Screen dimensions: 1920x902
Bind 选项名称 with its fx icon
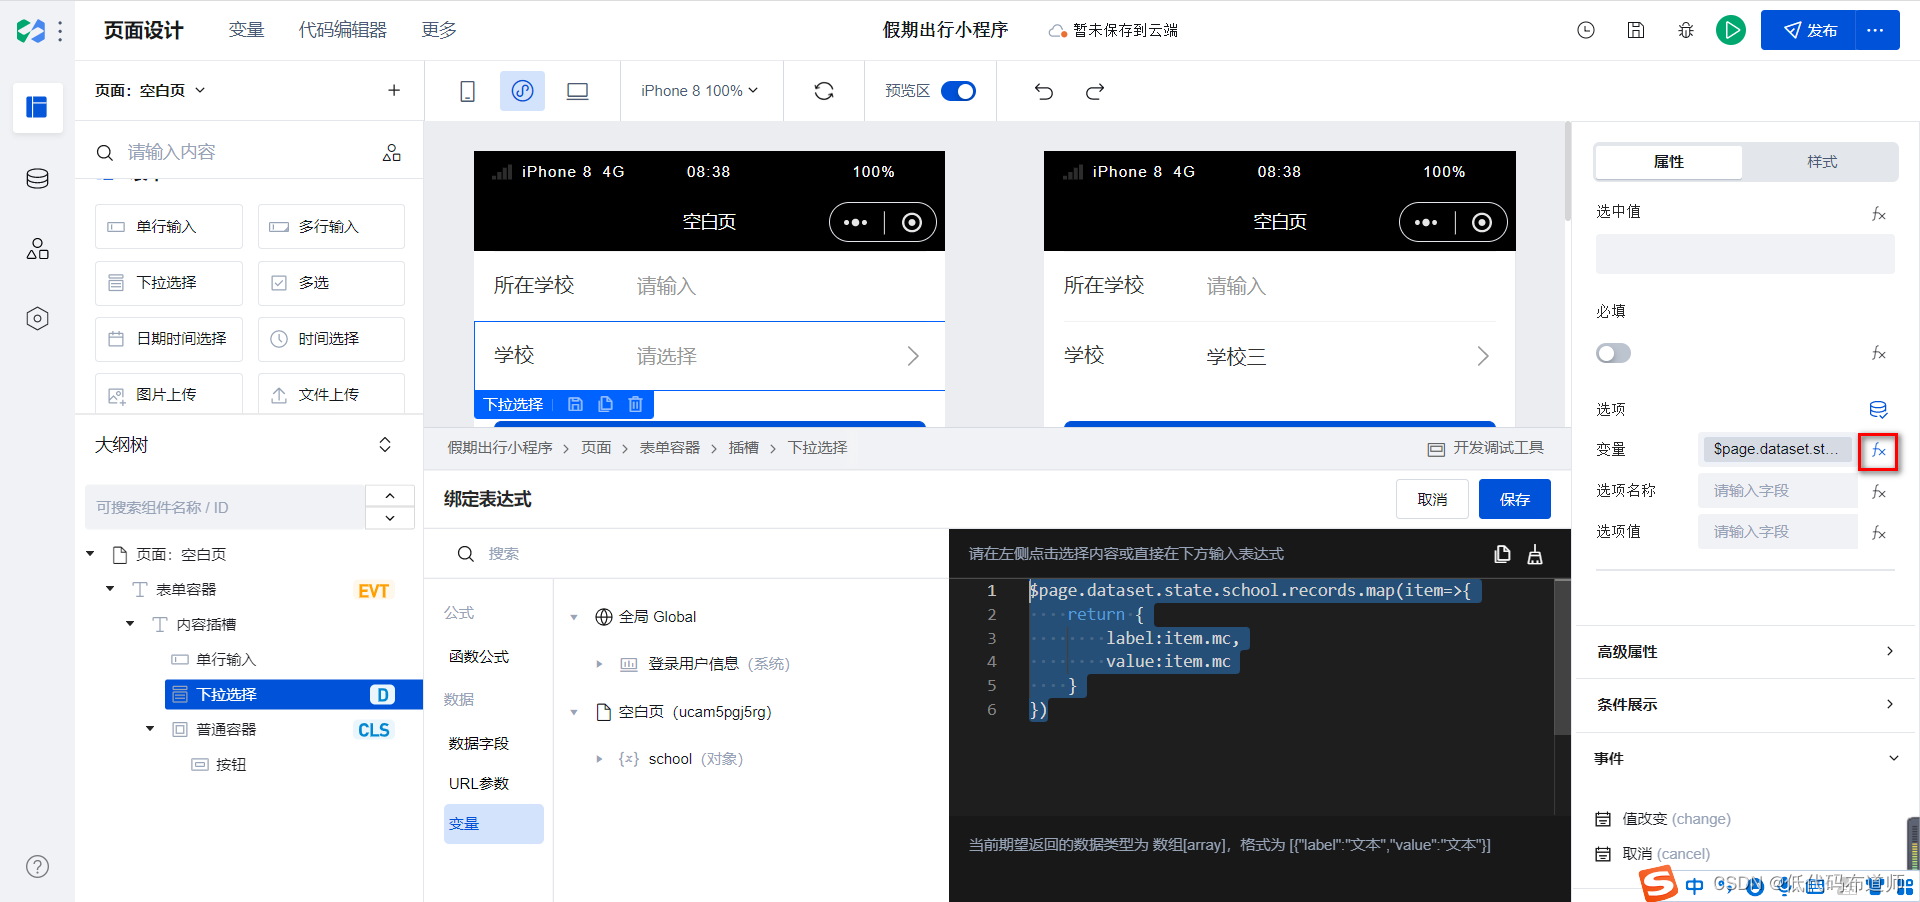(x=1879, y=491)
